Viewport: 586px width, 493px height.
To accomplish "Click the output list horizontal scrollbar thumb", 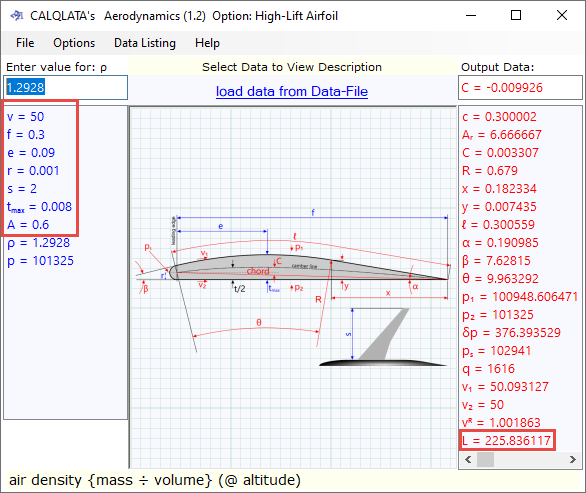I will 485,459.
